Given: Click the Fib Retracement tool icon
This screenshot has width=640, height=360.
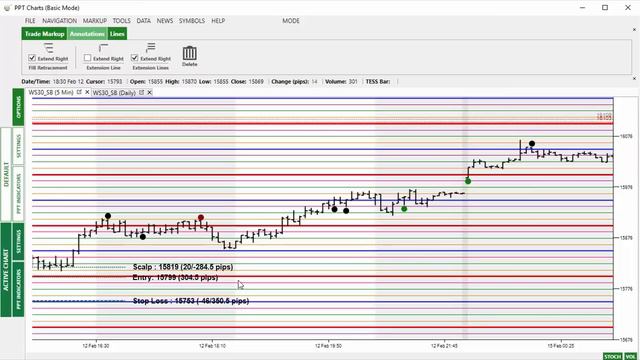Looking at the screenshot, I should [x=49, y=48].
